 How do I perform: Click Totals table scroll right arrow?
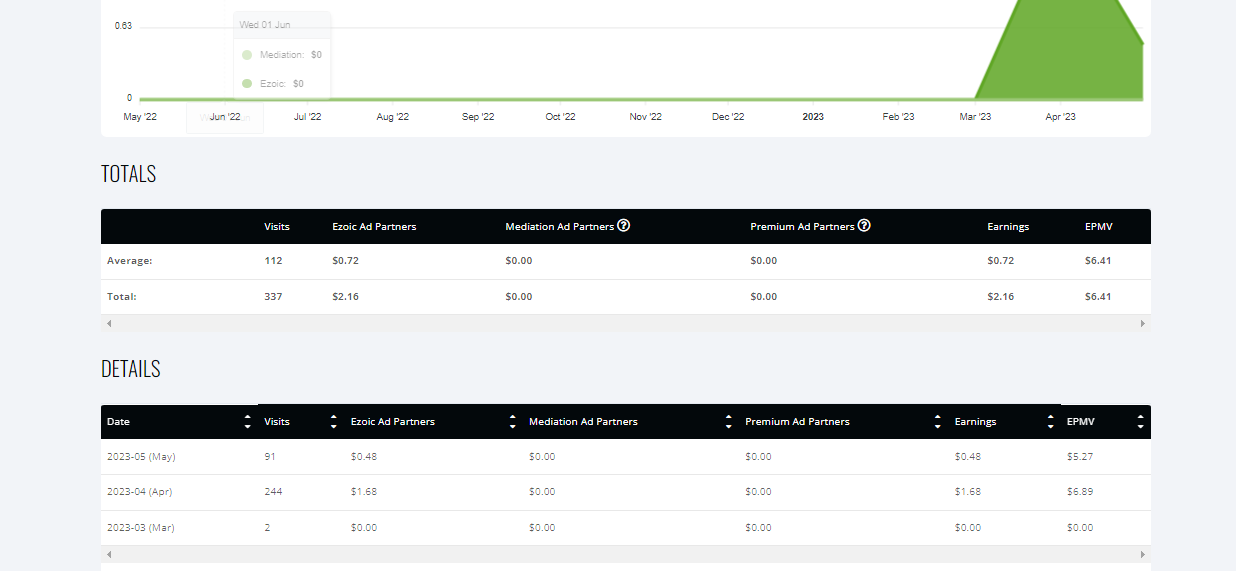pyautogui.click(x=1143, y=324)
